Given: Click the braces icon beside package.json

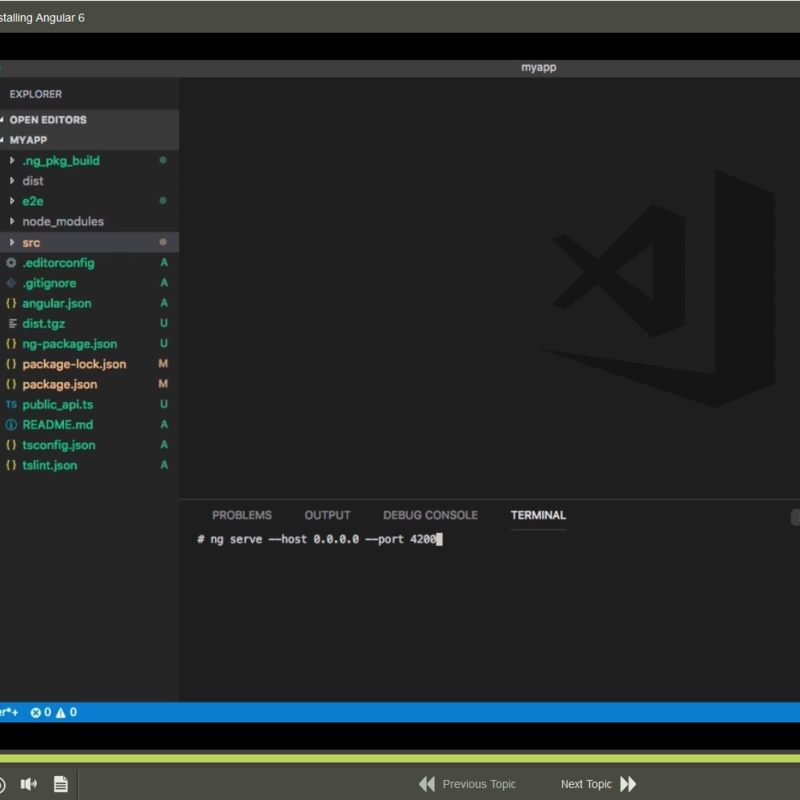Looking at the screenshot, I should click(11, 384).
